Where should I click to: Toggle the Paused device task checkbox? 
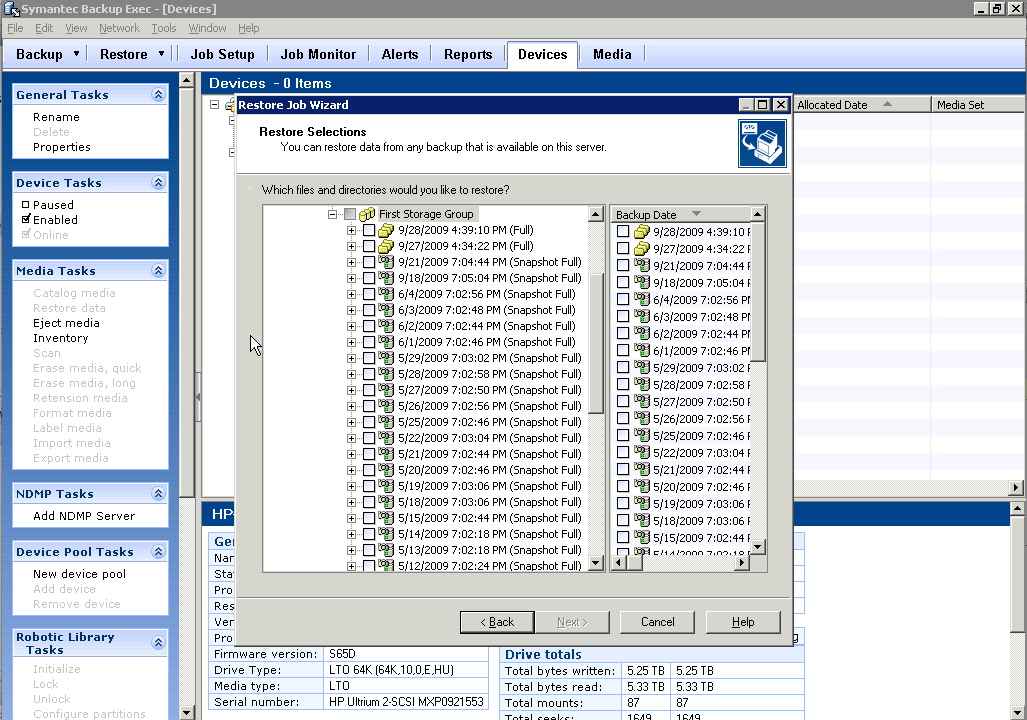click(x=26, y=204)
